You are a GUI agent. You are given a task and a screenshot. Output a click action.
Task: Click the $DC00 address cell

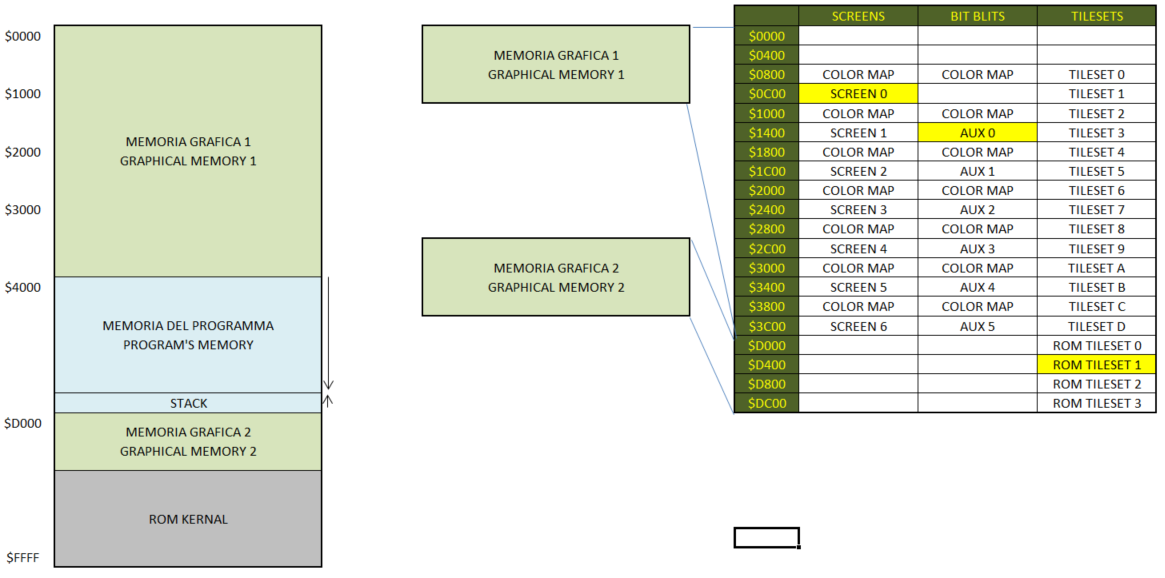766,404
